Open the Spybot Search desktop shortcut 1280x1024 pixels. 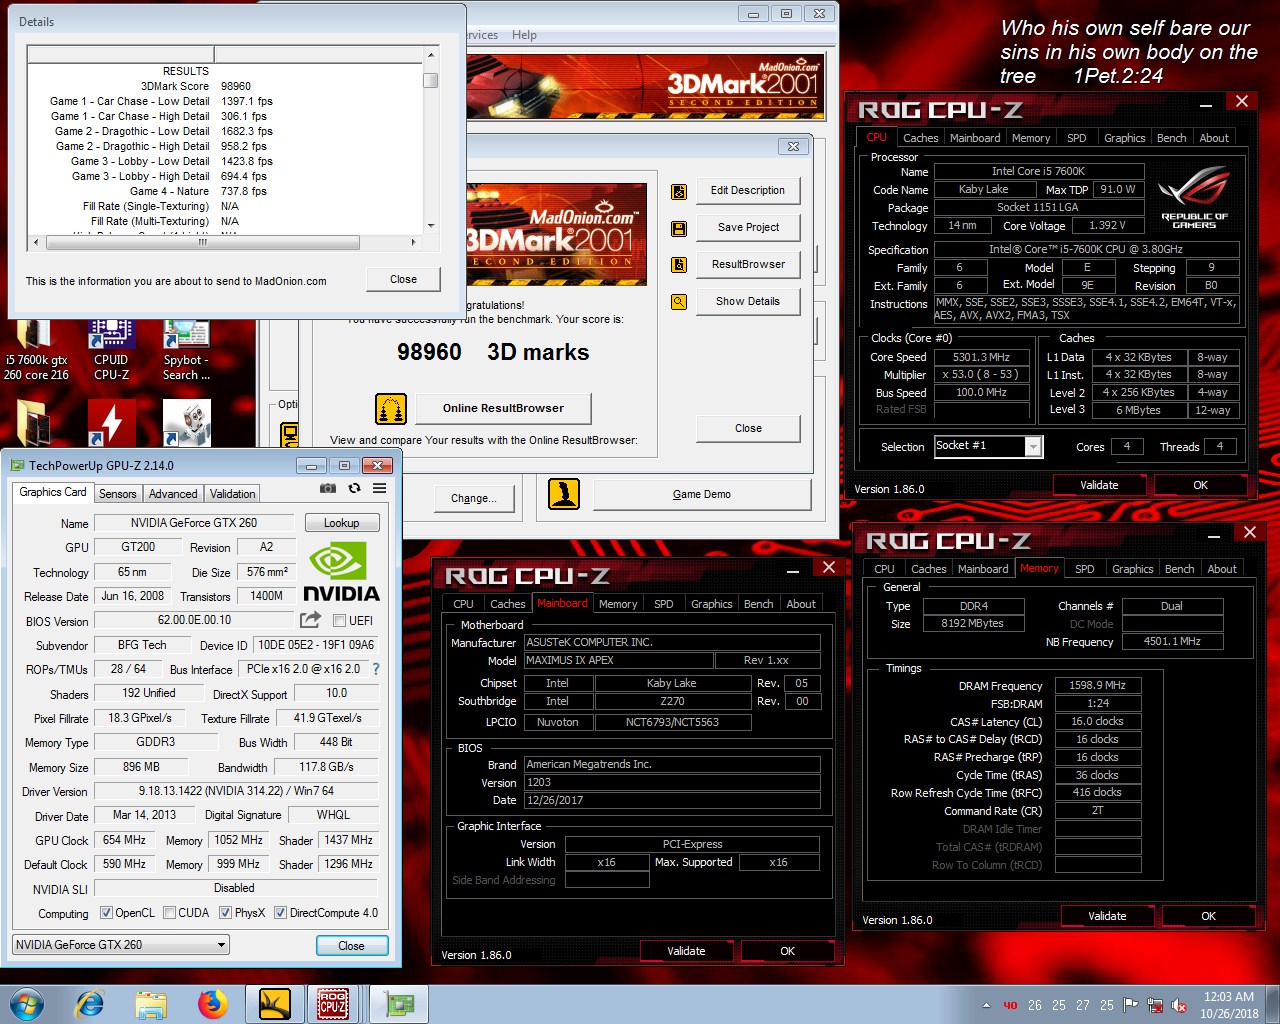pyautogui.click(x=186, y=350)
